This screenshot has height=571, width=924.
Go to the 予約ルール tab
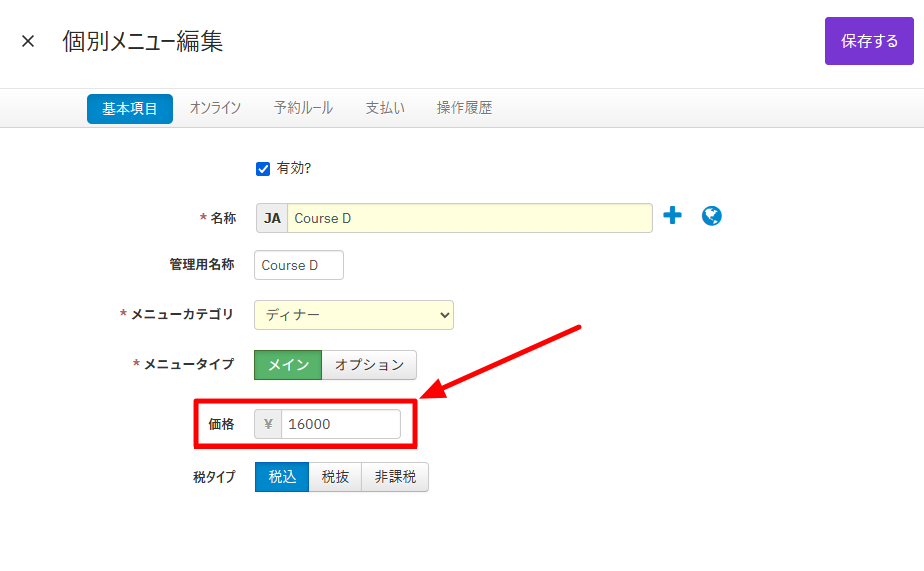pos(303,108)
